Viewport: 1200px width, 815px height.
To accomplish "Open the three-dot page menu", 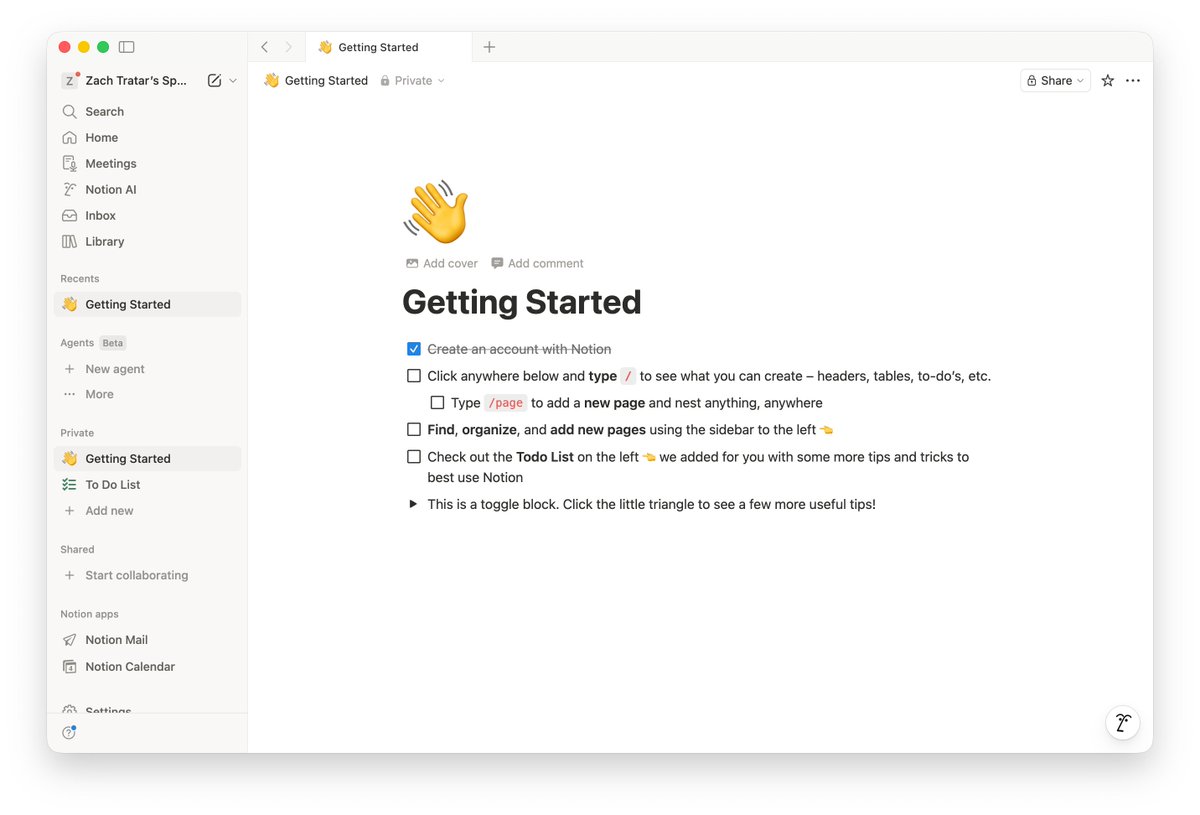I will point(1133,81).
